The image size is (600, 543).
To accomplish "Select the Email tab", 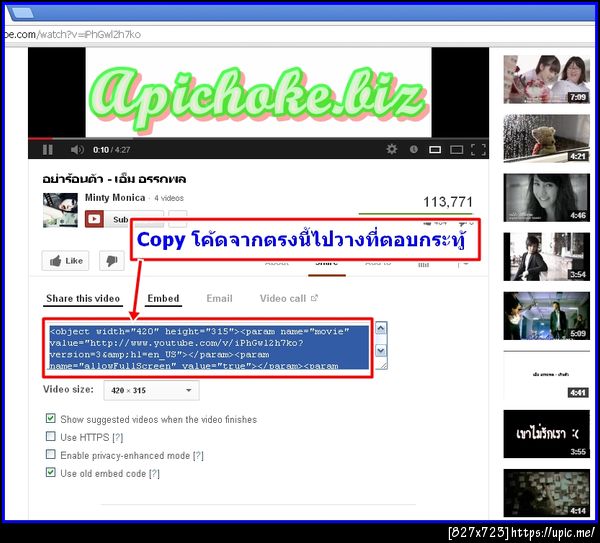I will (x=219, y=298).
